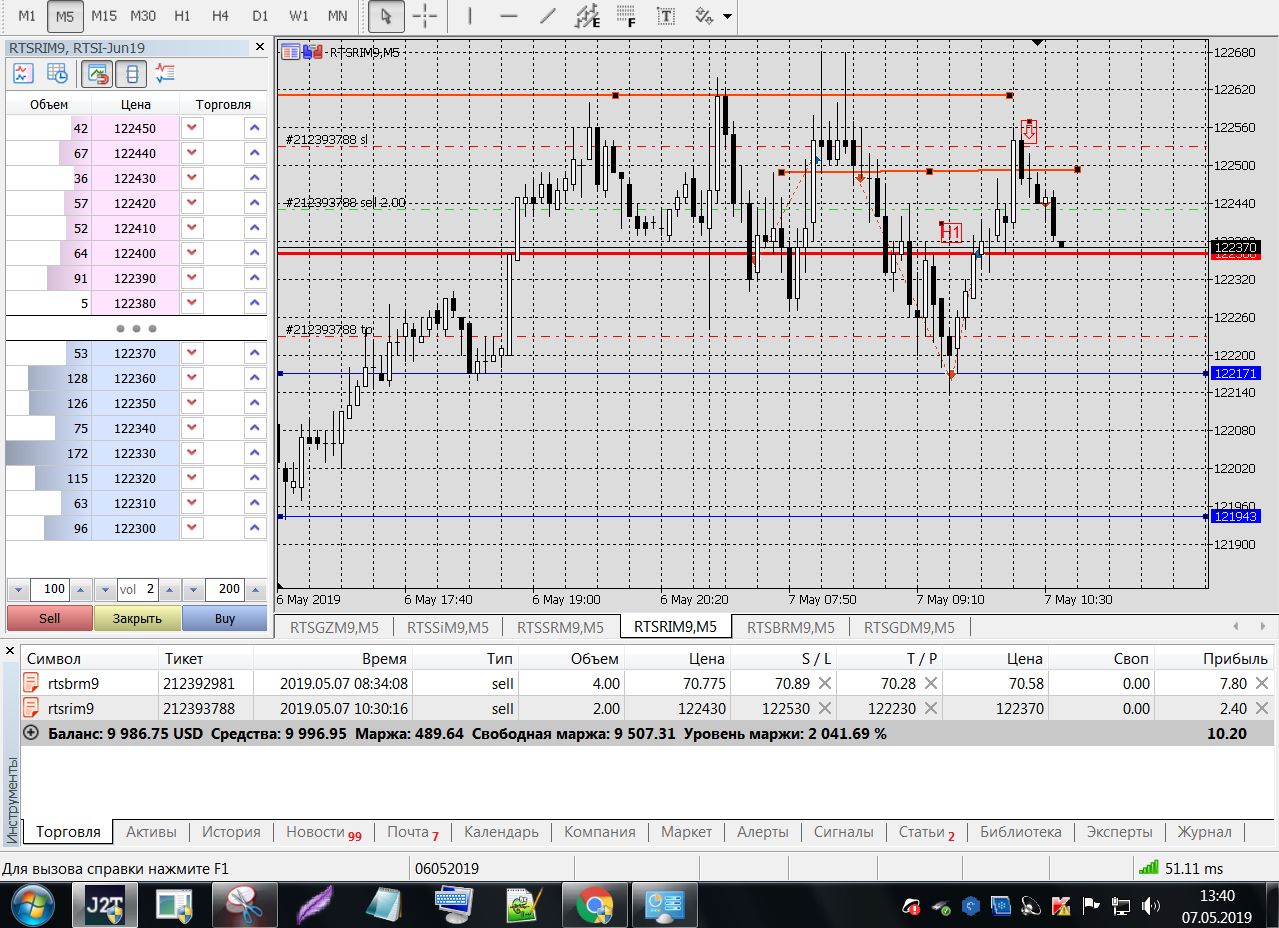Select the text label tool

tap(665, 16)
